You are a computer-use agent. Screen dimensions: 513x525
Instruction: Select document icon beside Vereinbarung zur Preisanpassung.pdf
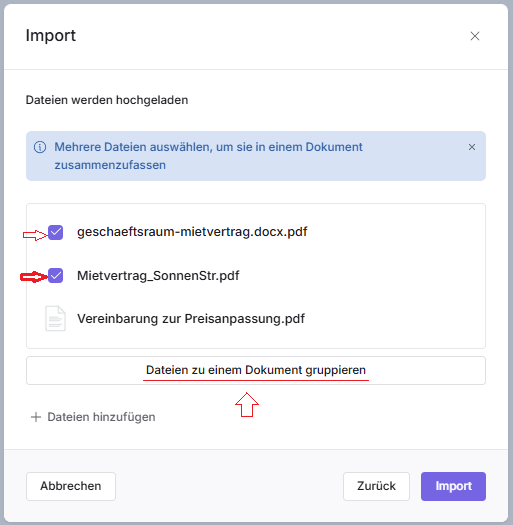coord(55,318)
